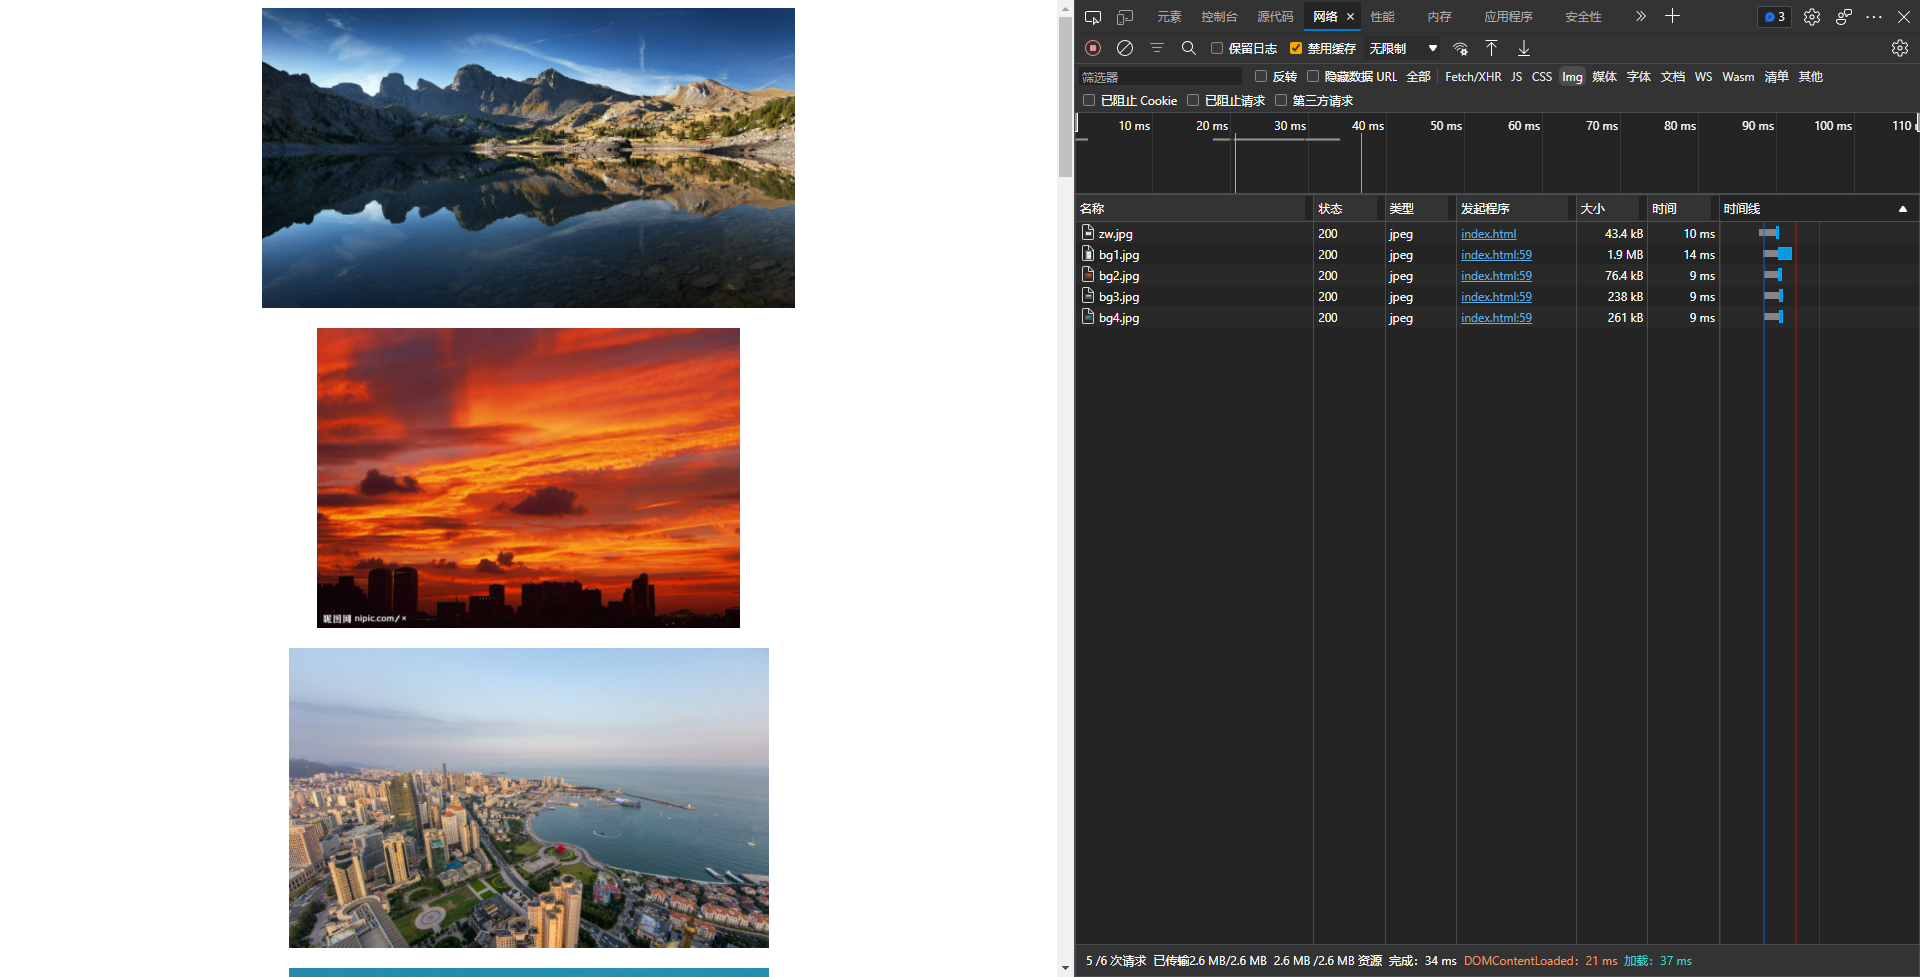Toggle device emulation icon
Viewport: 1920px width, 977px height.
1125,17
